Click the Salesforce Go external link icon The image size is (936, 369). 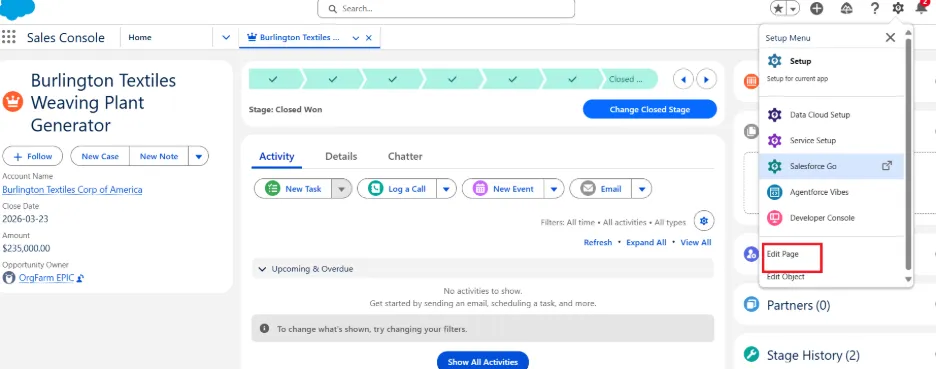(887, 166)
